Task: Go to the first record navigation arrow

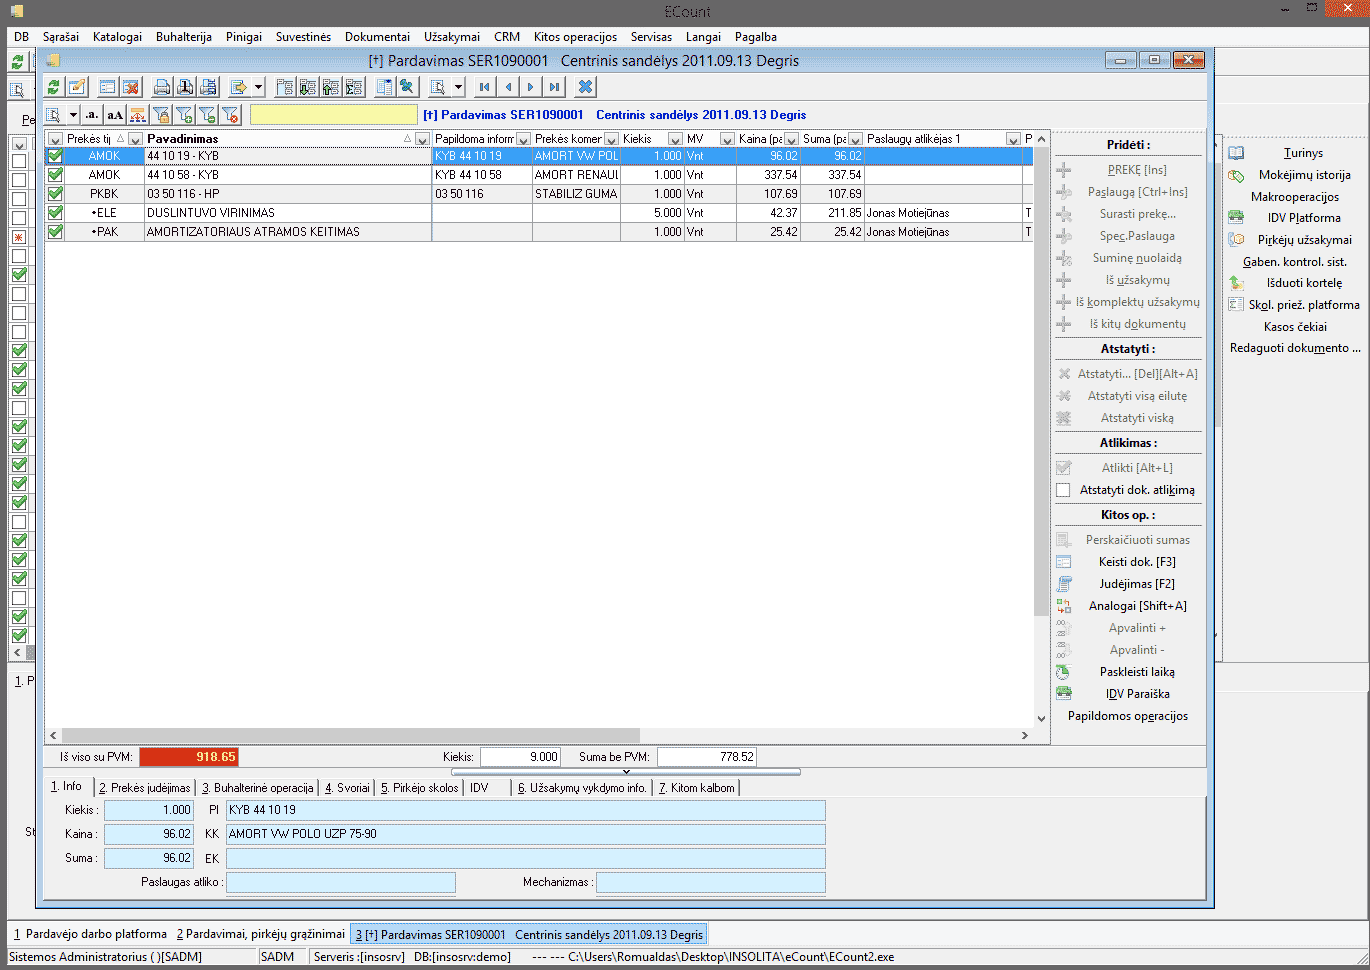Action: (485, 87)
